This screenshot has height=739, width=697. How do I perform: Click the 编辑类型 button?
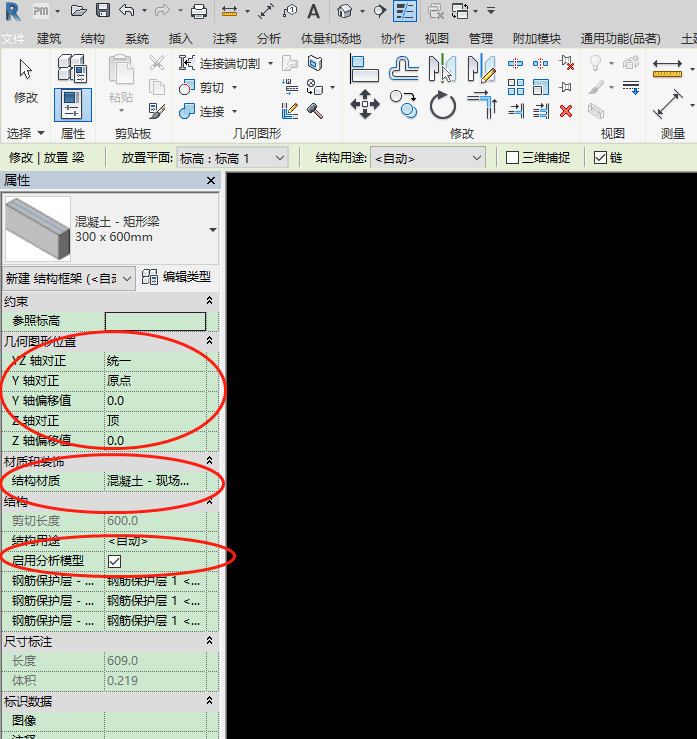[176, 277]
